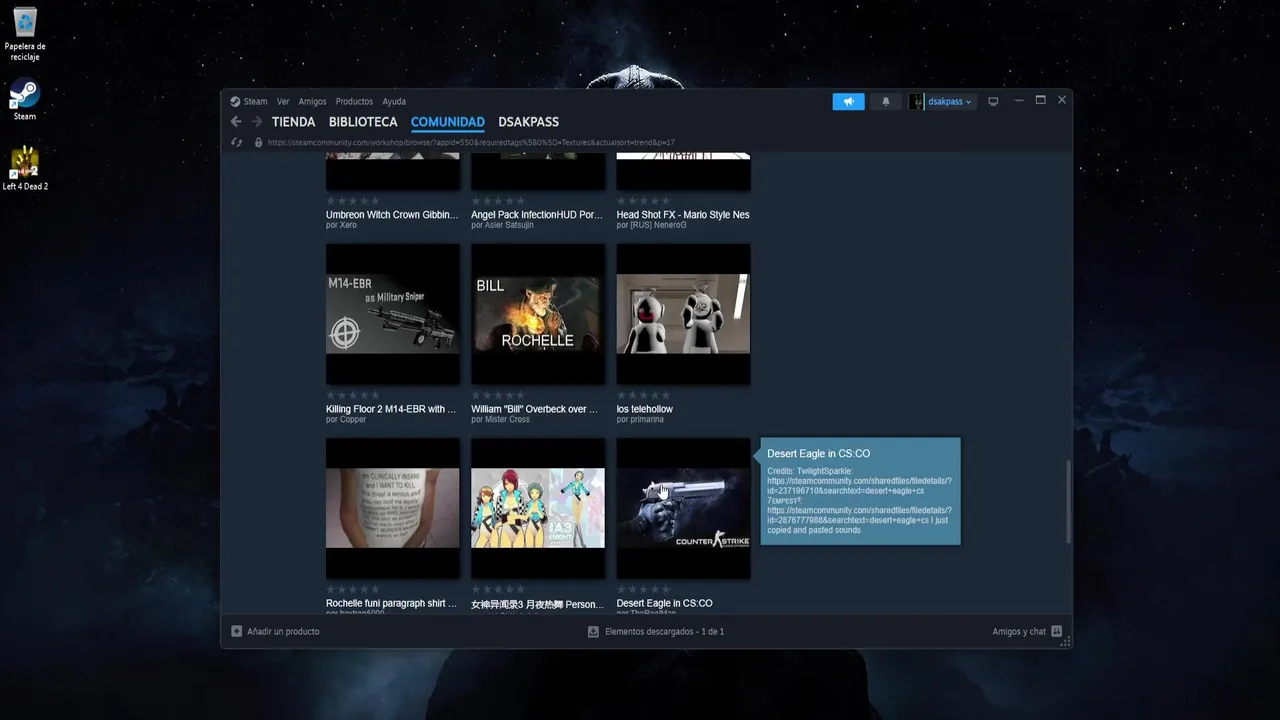Click the padlock icon beside the URL
The width and height of the screenshot is (1280, 720).
[x=258, y=142]
